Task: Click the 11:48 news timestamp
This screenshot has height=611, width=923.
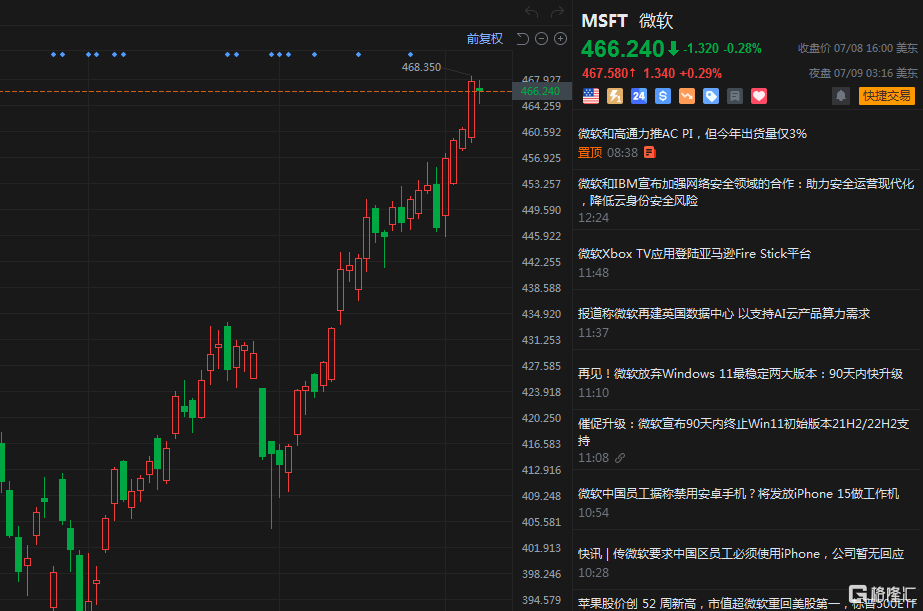Action: [593, 273]
